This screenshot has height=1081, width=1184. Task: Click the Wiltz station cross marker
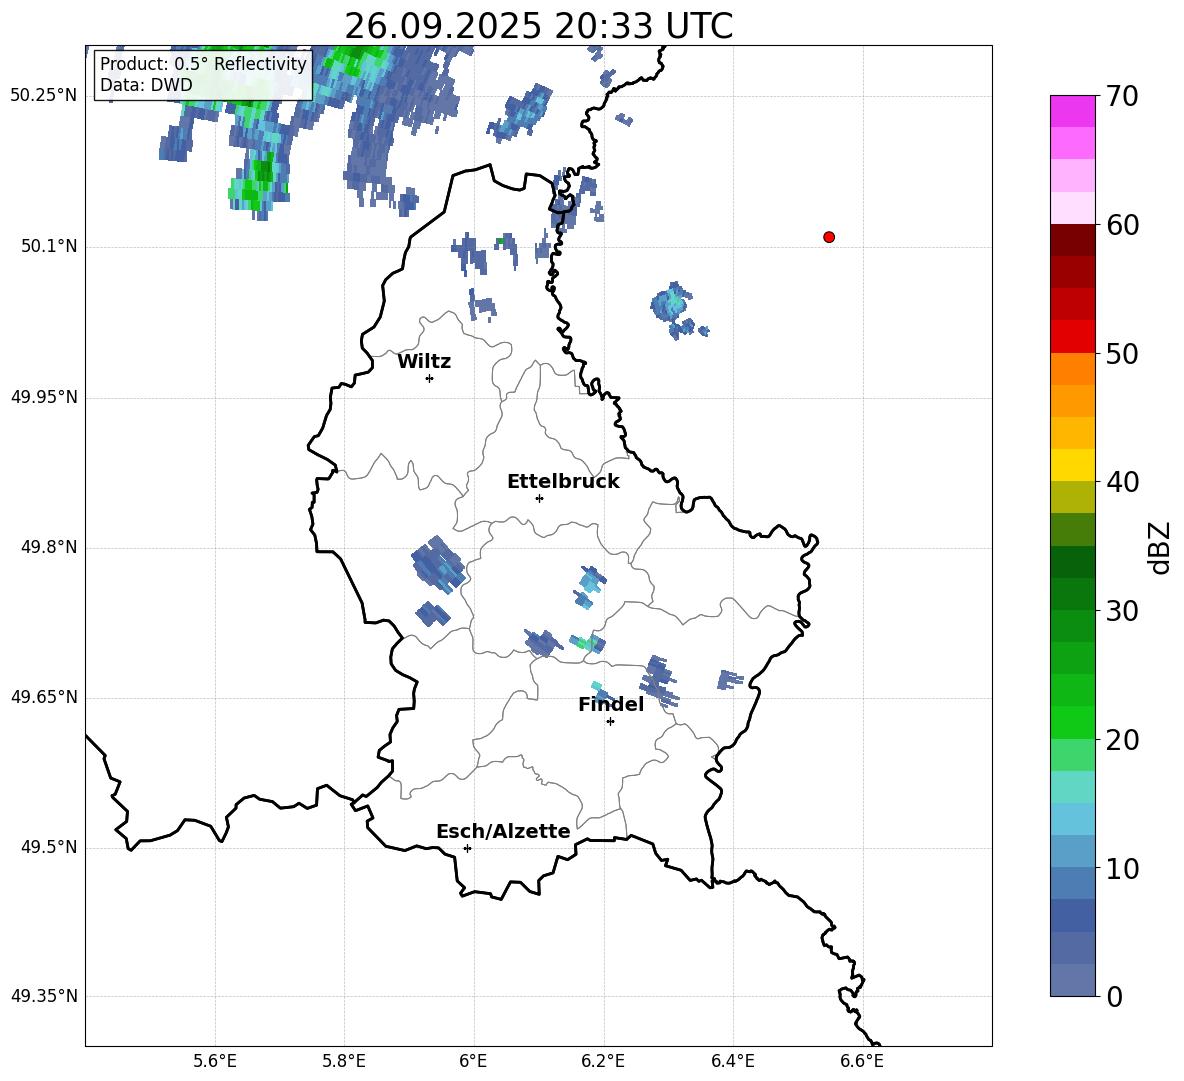(x=430, y=379)
